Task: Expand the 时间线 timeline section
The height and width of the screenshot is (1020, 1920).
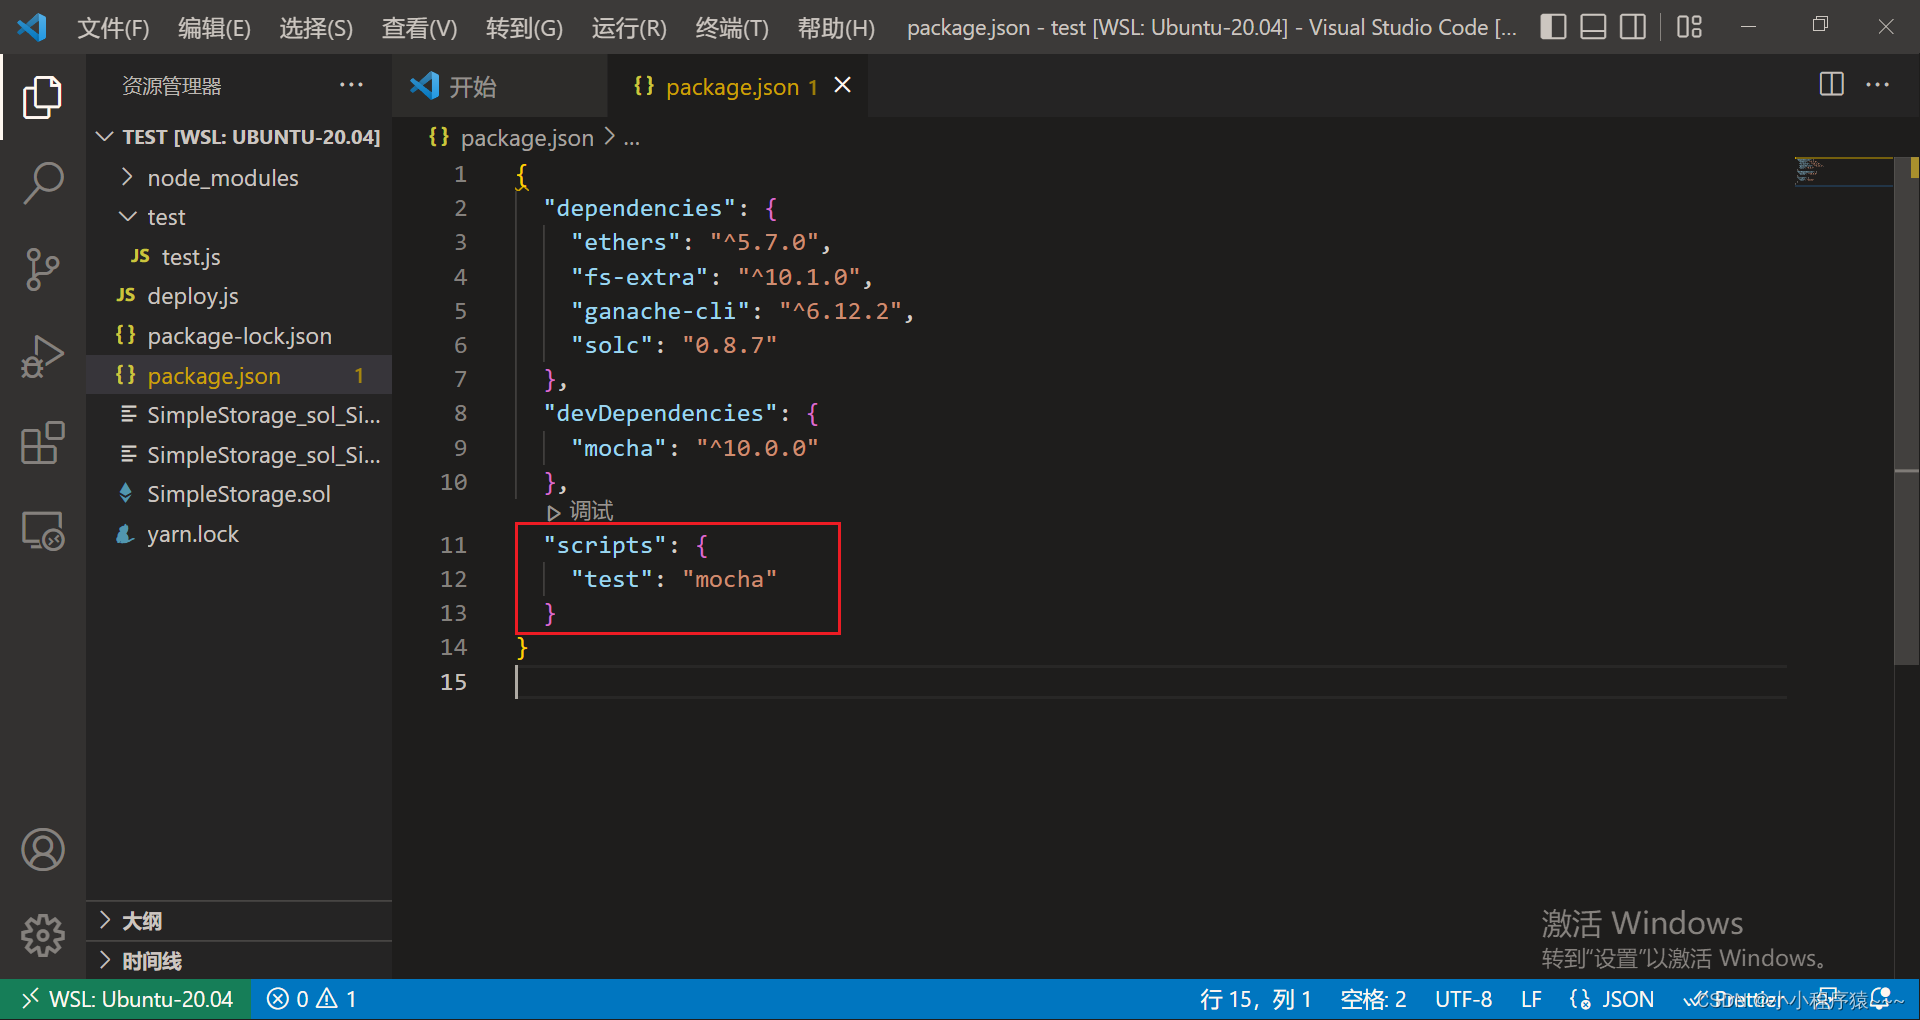Action: [x=240, y=961]
